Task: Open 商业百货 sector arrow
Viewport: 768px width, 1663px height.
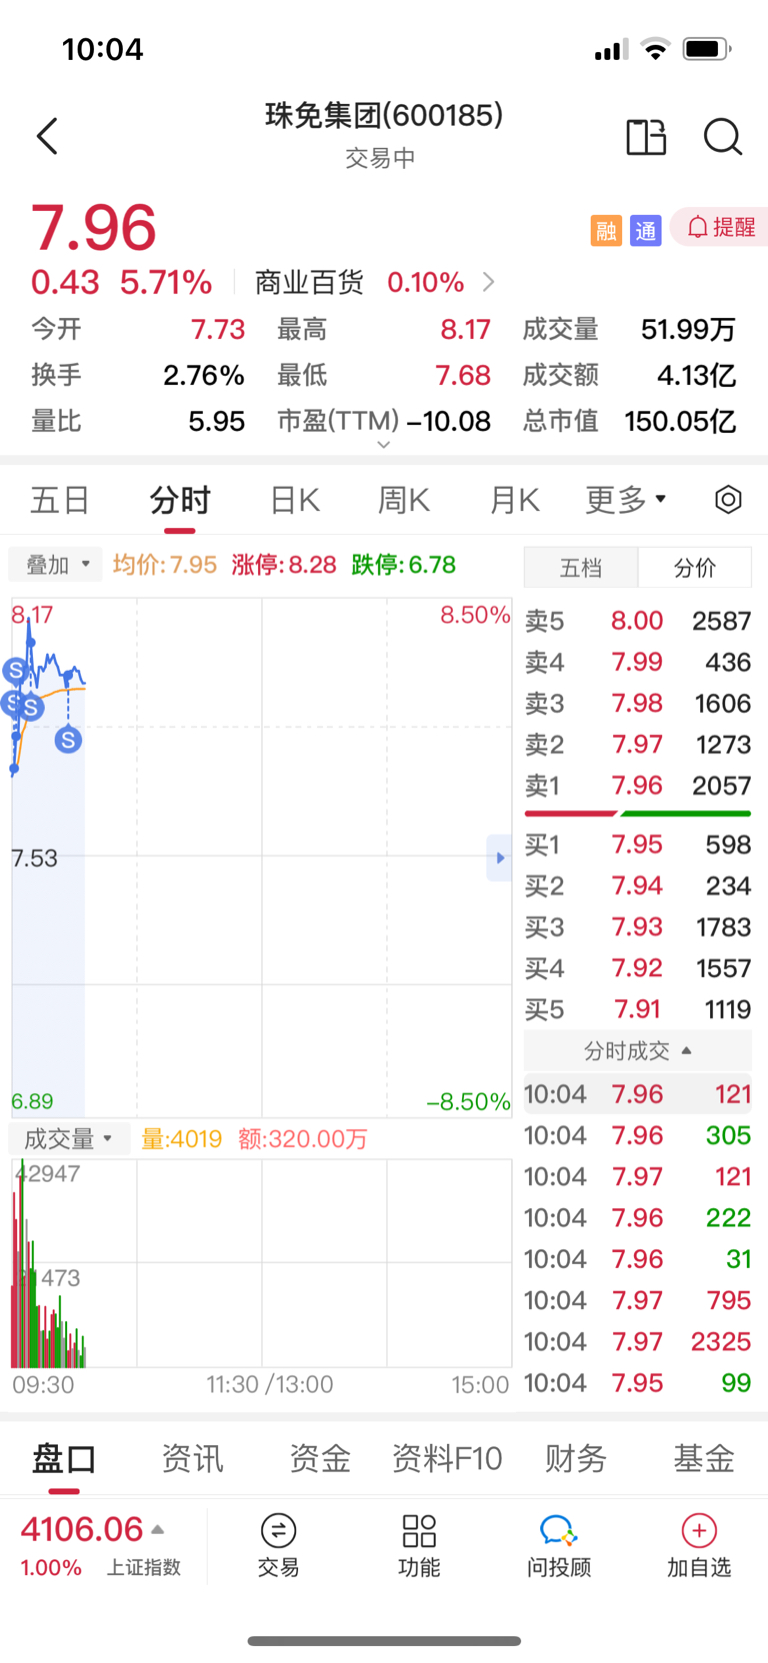Action: click(488, 282)
